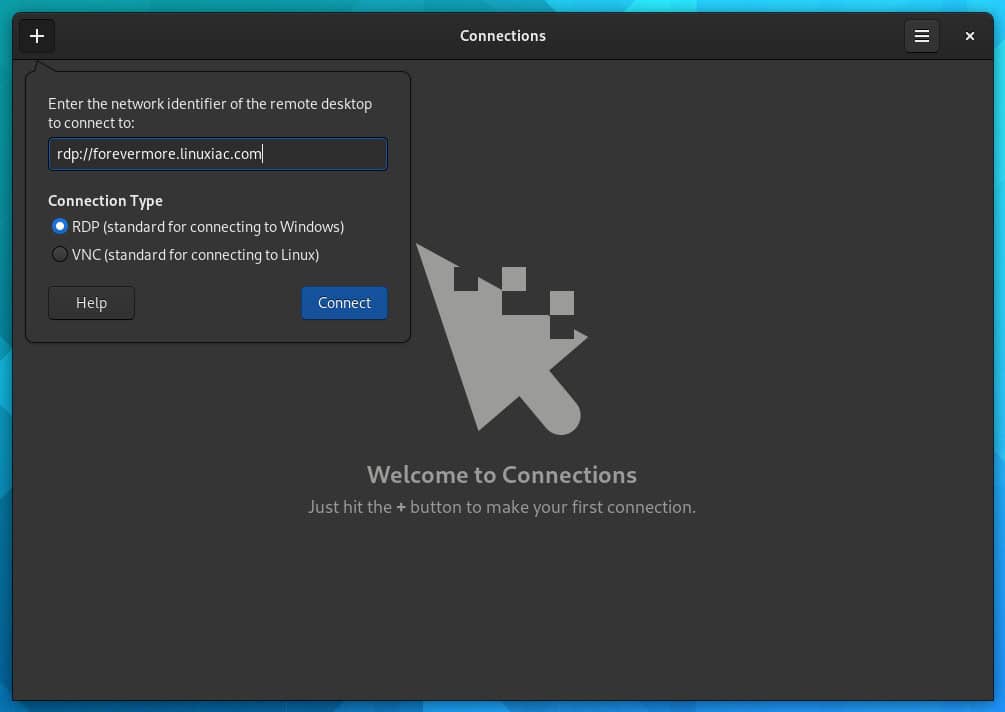Close the Connections window
The image size is (1005, 712).
[x=970, y=36]
